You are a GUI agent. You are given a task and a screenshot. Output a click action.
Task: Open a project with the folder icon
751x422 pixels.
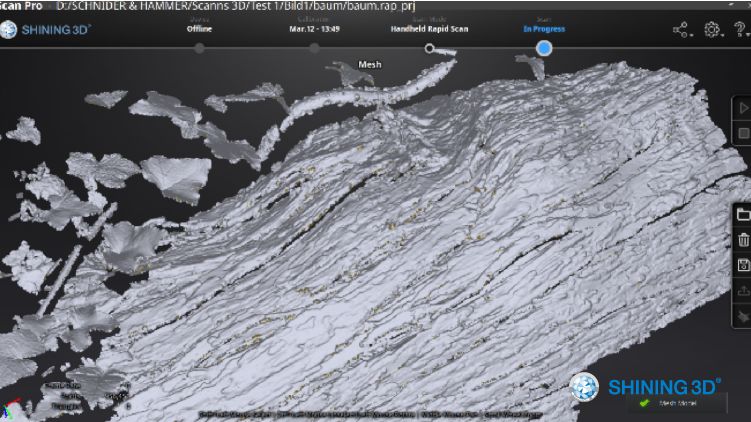[743, 214]
